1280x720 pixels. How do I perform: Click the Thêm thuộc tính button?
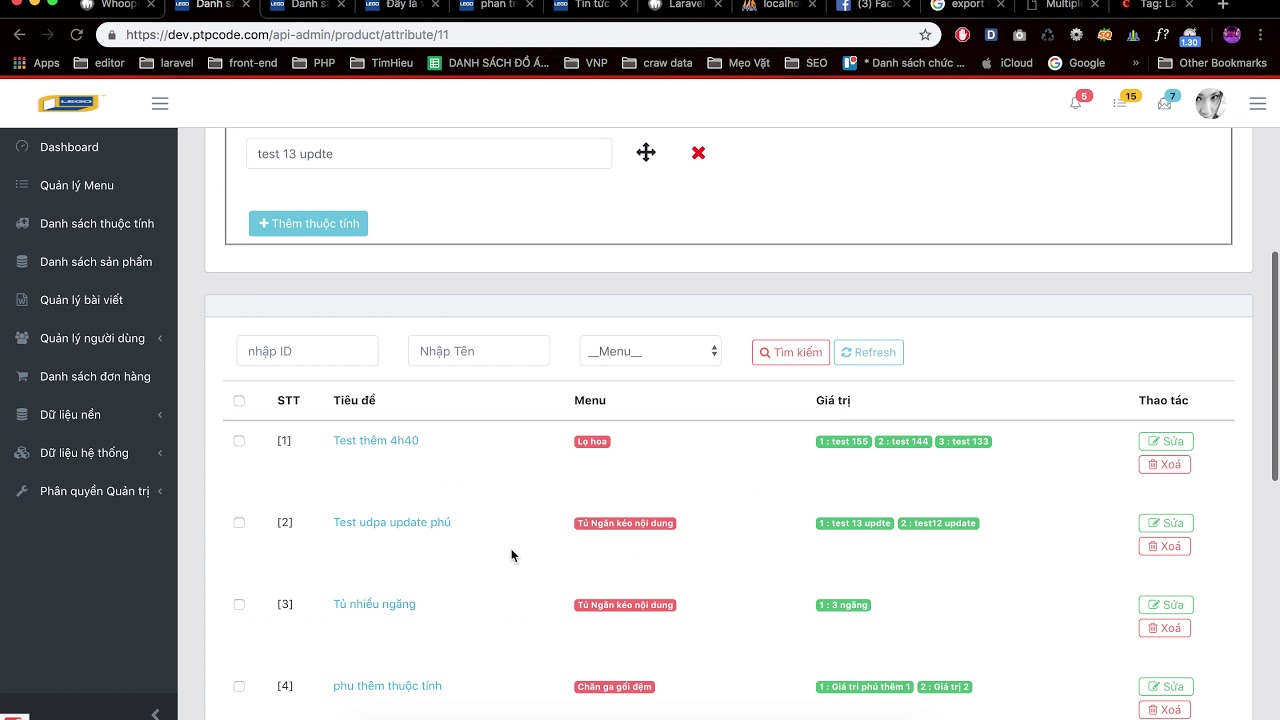point(308,223)
